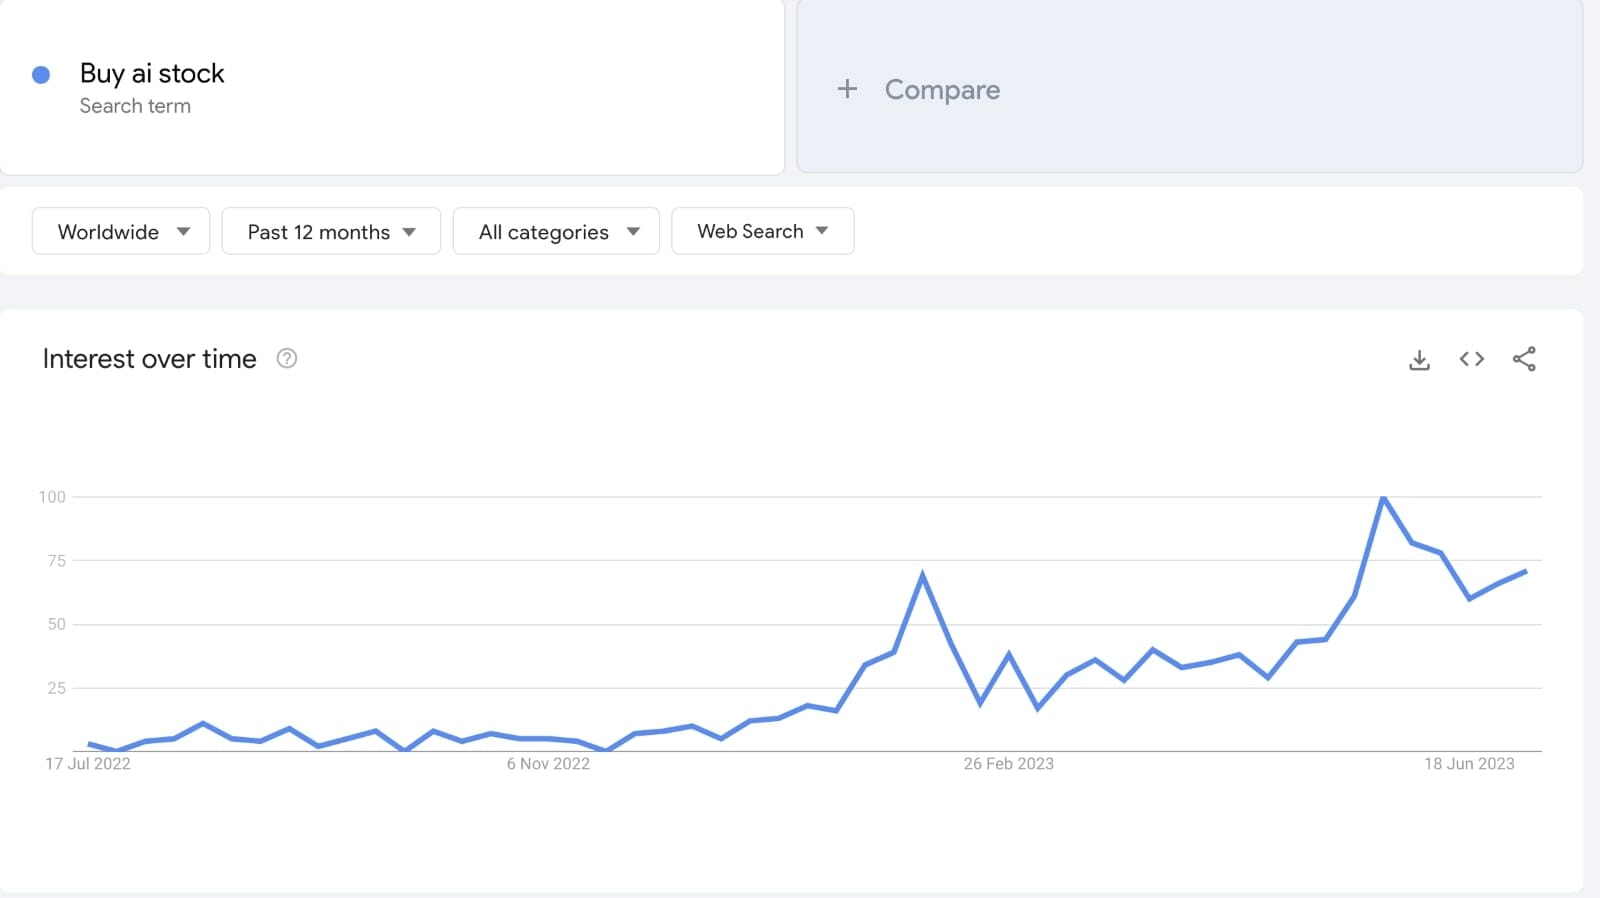The width and height of the screenshot is (1600, 898).
Task: Click the chart peak at value 100
Action: tap(1383, 497)
